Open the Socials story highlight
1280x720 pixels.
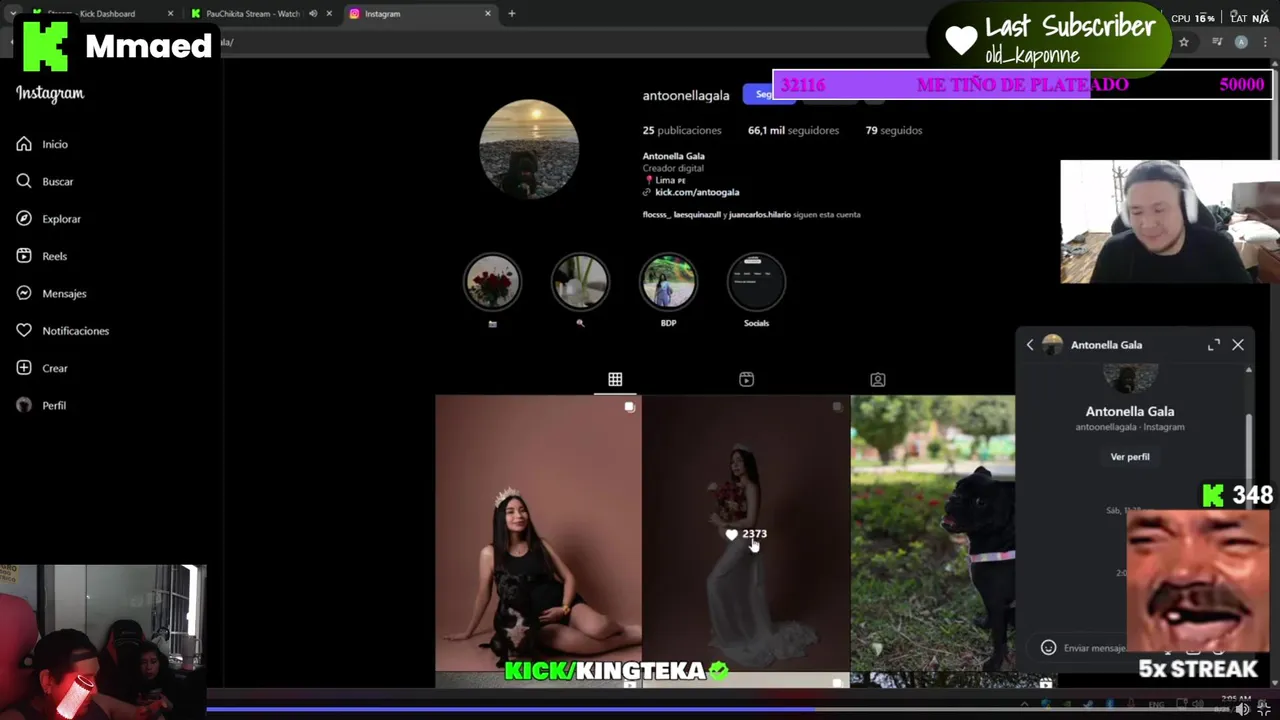[x=756, y=282]
